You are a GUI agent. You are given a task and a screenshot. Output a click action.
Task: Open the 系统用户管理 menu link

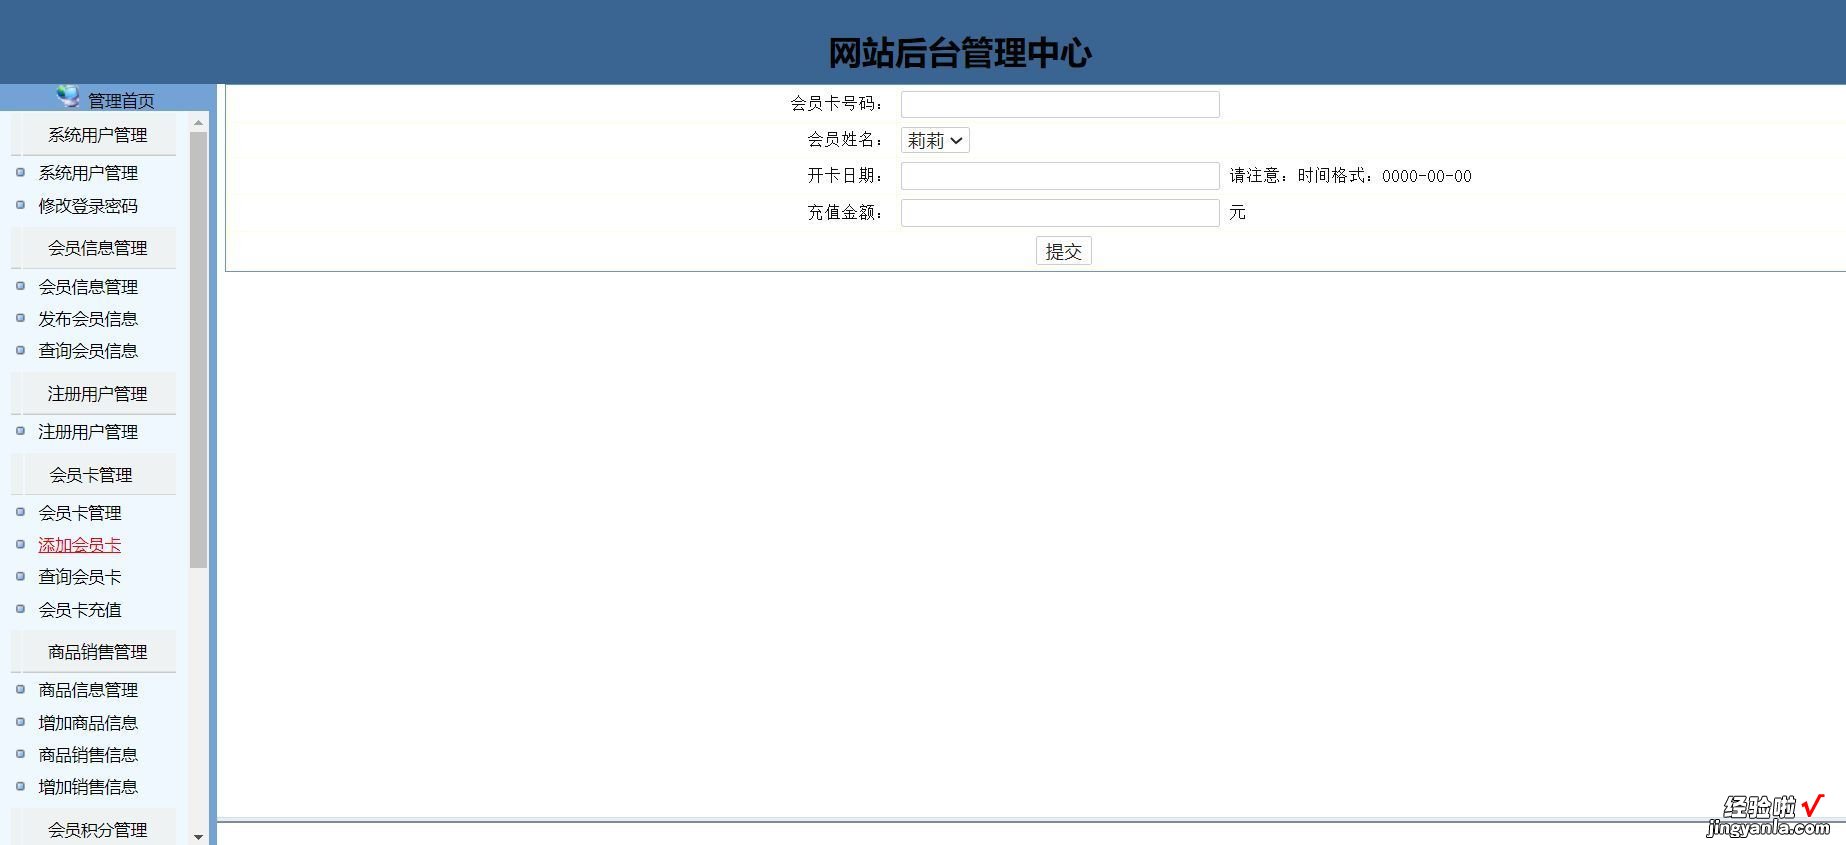(x=88, y=173)
